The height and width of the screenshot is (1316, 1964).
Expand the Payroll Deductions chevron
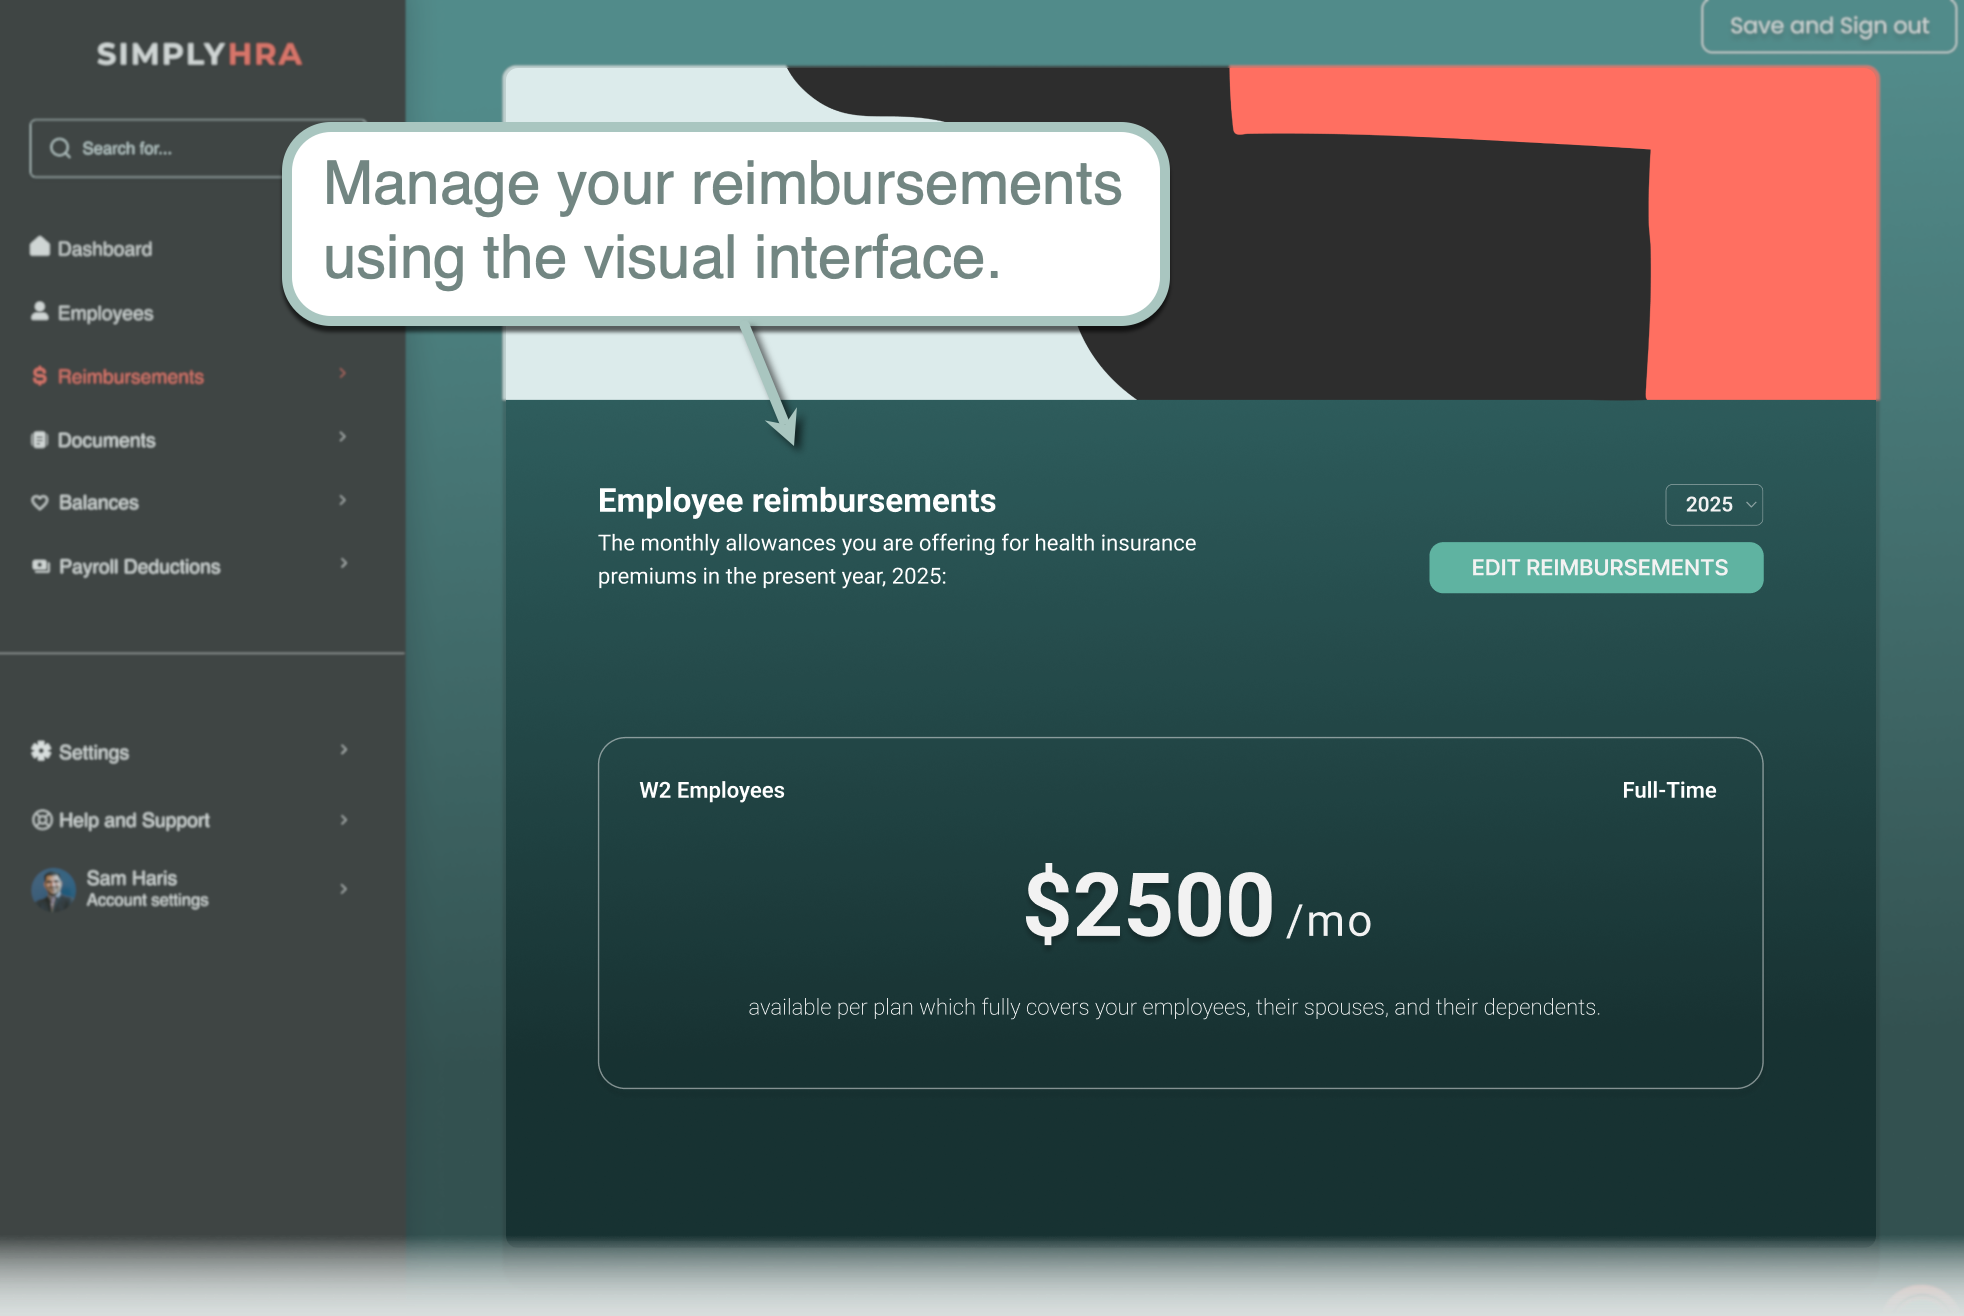tap(343, 564)
